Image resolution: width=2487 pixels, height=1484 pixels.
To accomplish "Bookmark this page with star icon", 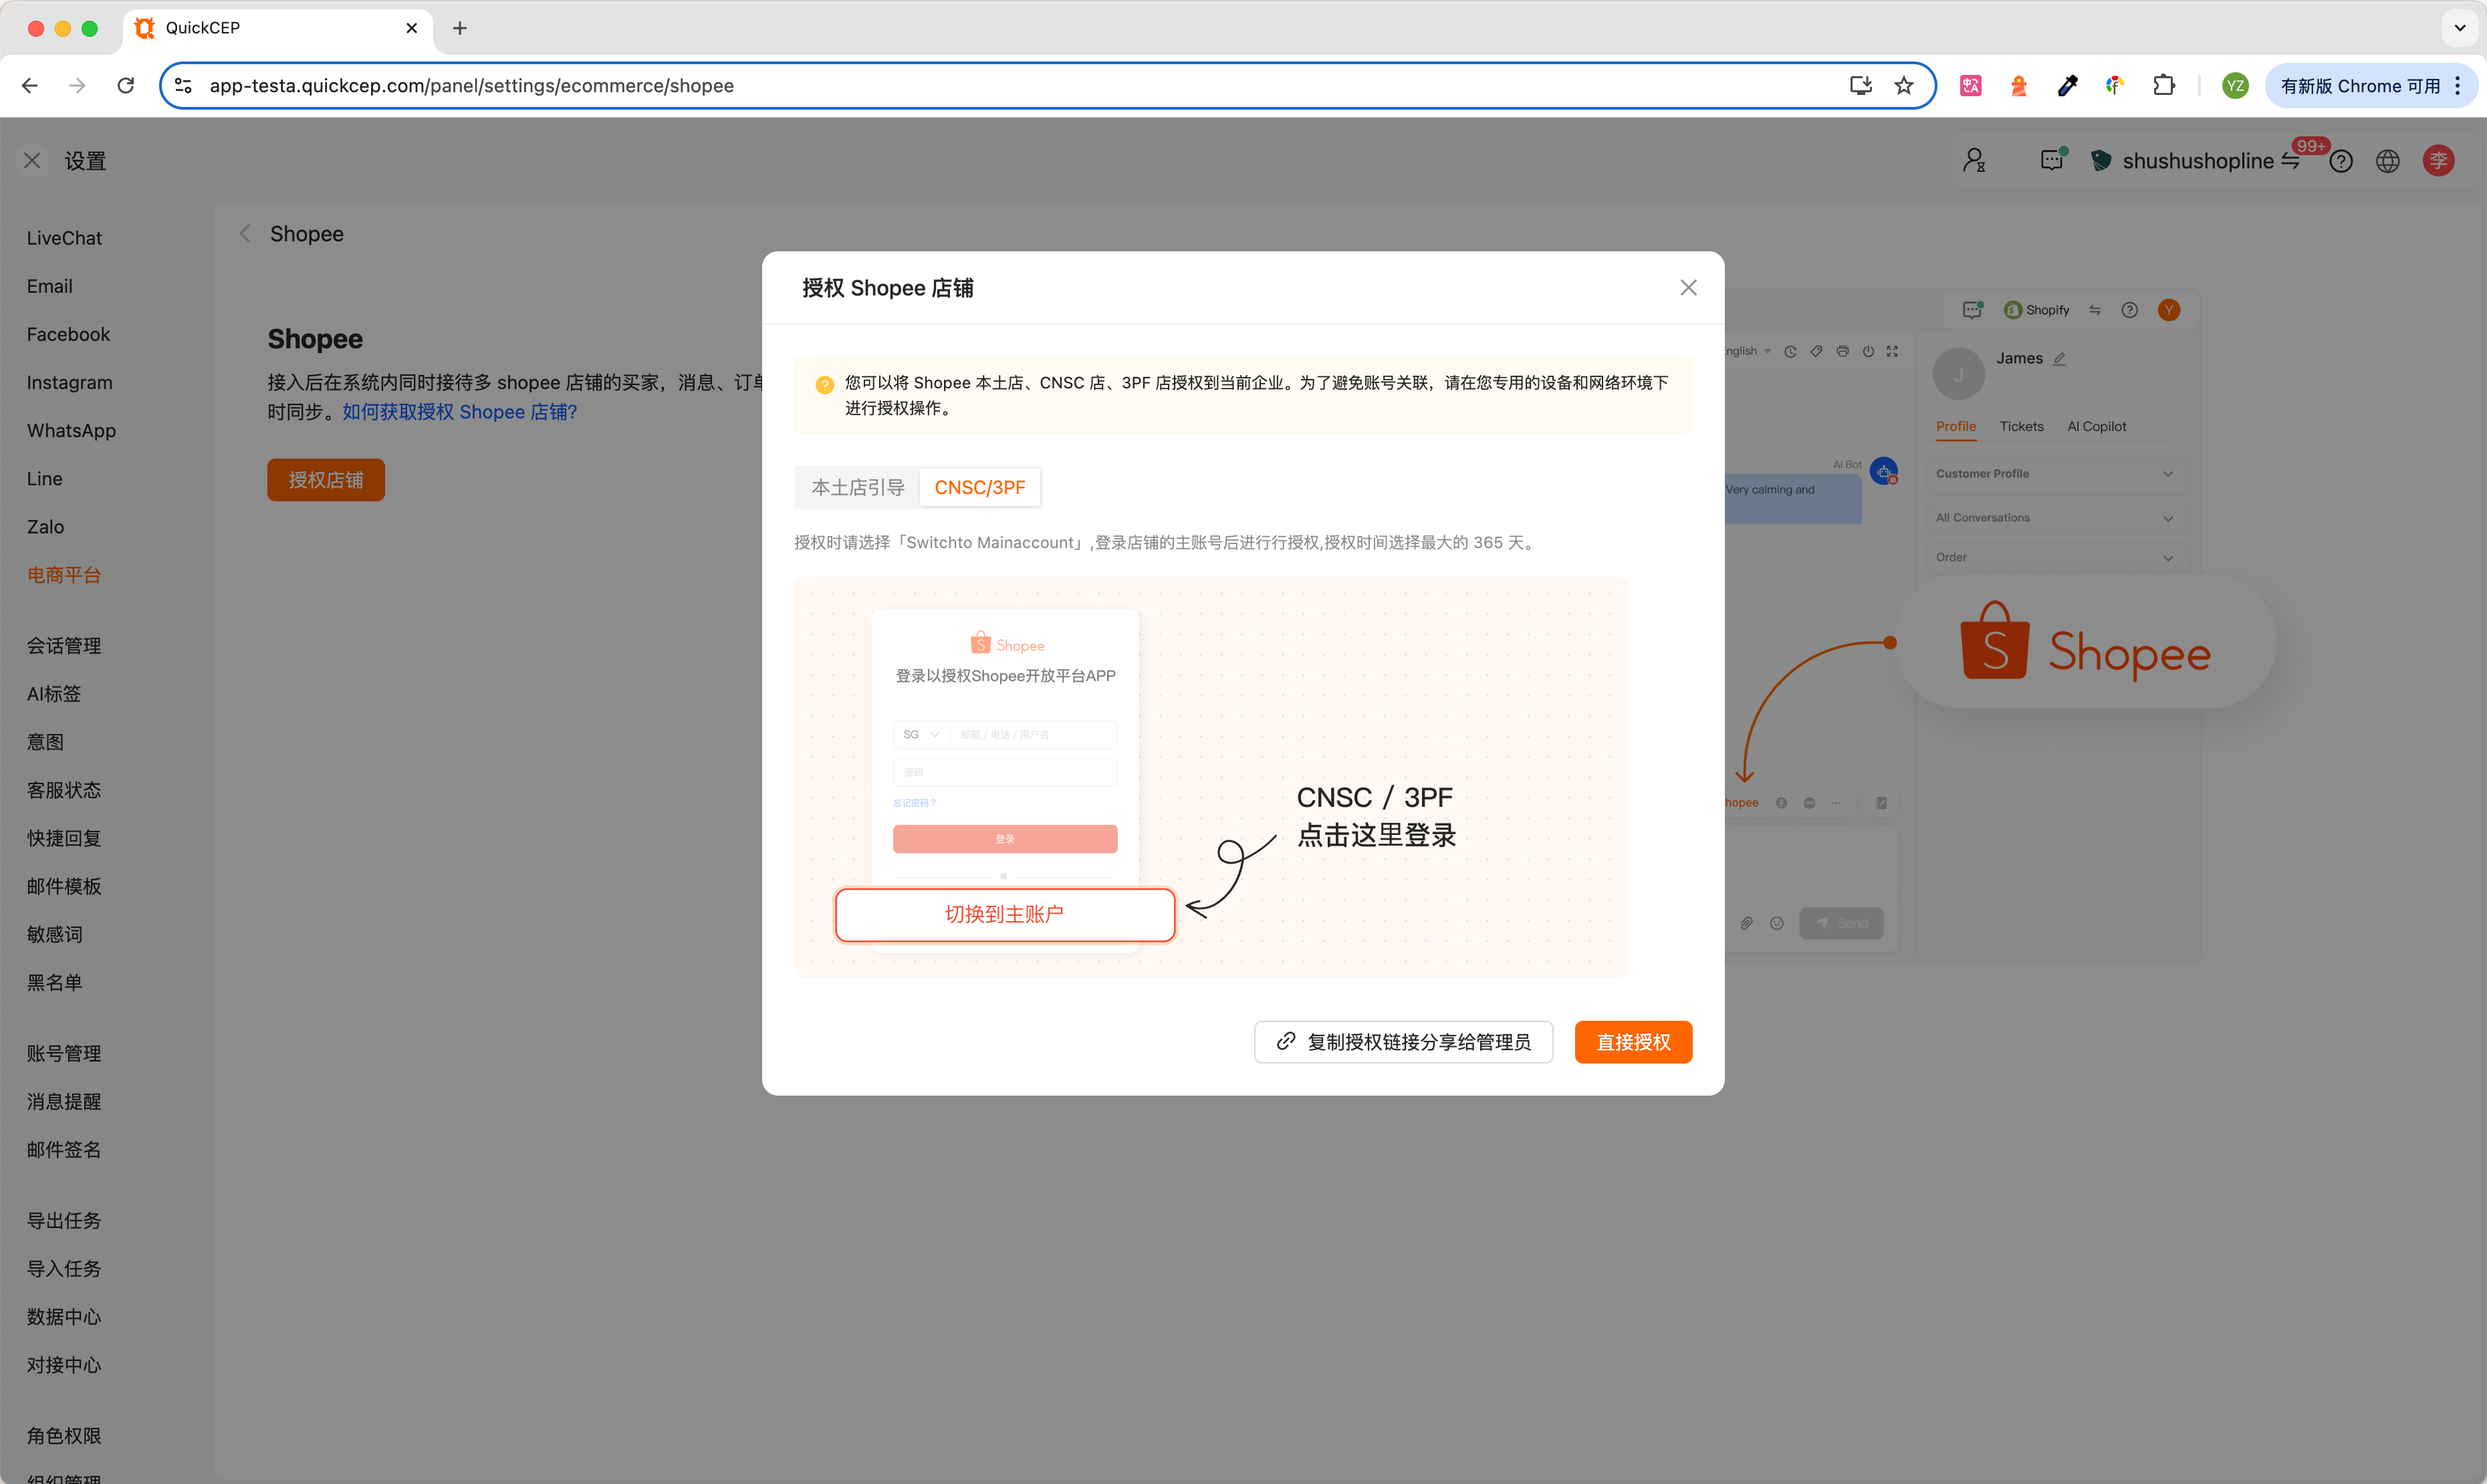I will 1904,86.
